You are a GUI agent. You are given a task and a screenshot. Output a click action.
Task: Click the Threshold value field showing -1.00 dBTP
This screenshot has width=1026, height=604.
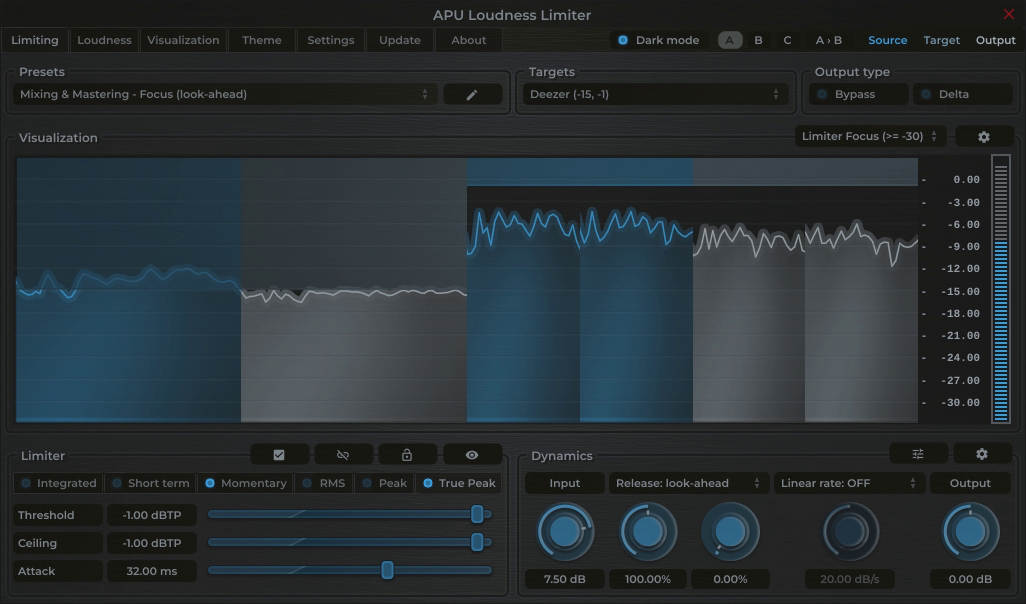(151, 515)
